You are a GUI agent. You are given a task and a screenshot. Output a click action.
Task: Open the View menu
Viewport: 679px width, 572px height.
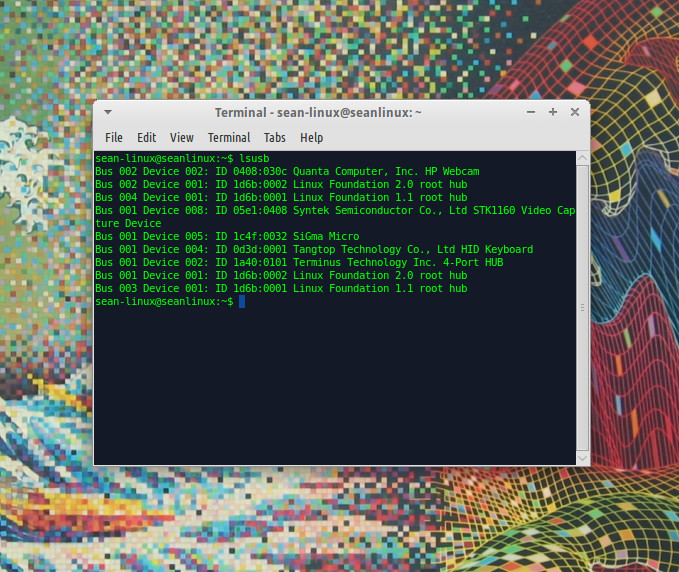(x=181, y=138)
